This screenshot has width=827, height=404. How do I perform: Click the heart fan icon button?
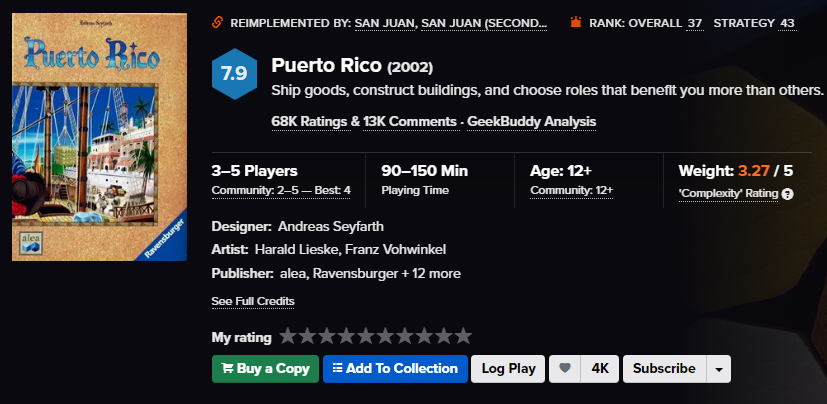coord(566,368)
